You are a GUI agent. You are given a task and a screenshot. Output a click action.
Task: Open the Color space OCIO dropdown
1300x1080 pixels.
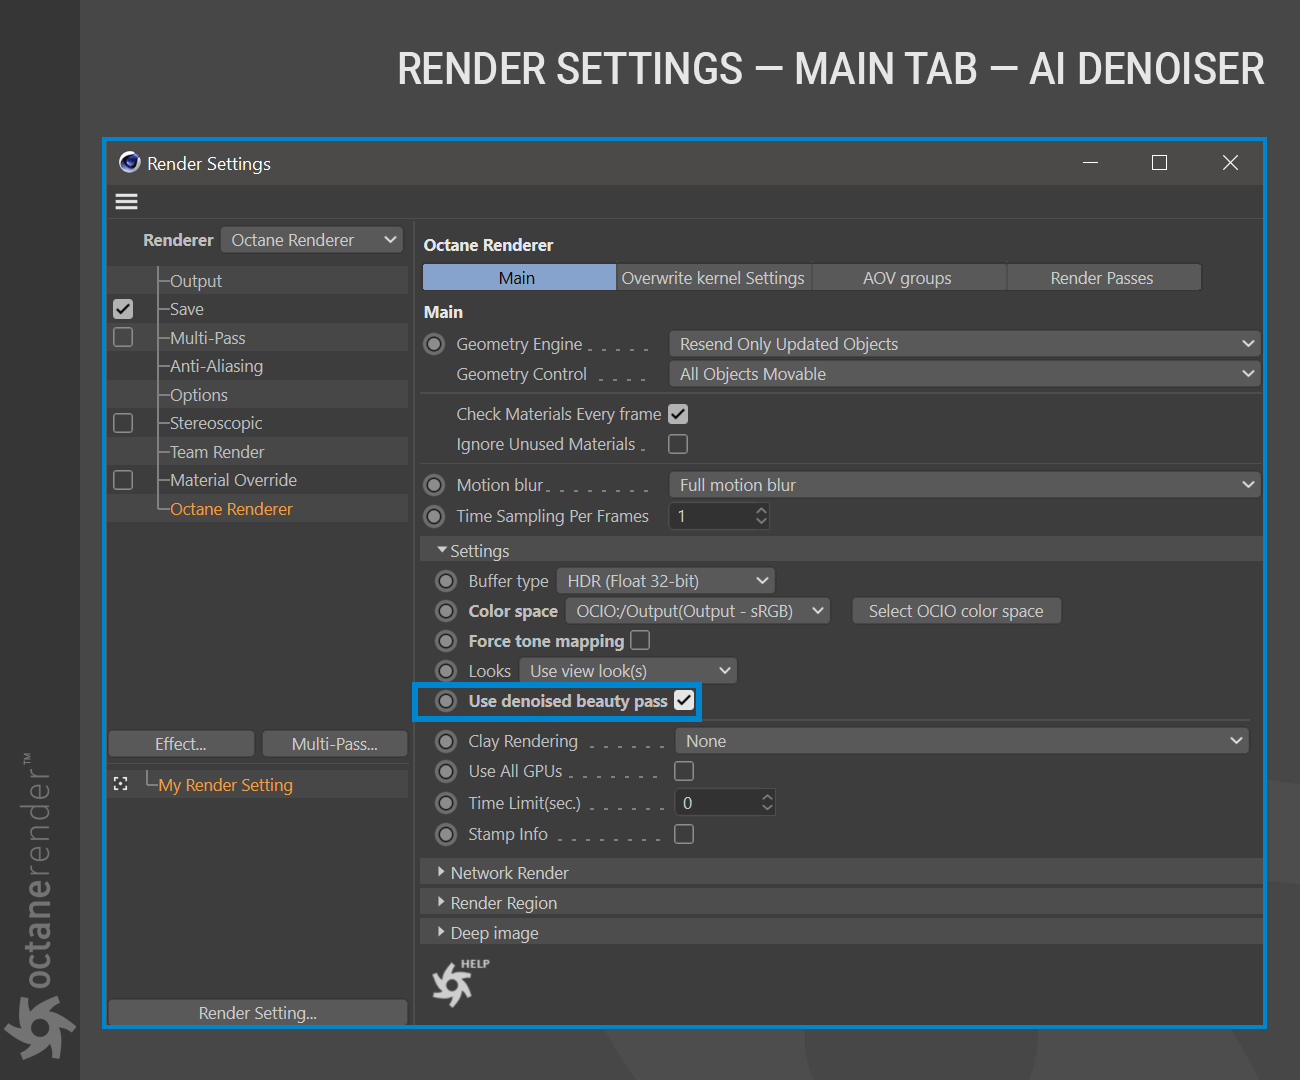[x=698, y=611]
